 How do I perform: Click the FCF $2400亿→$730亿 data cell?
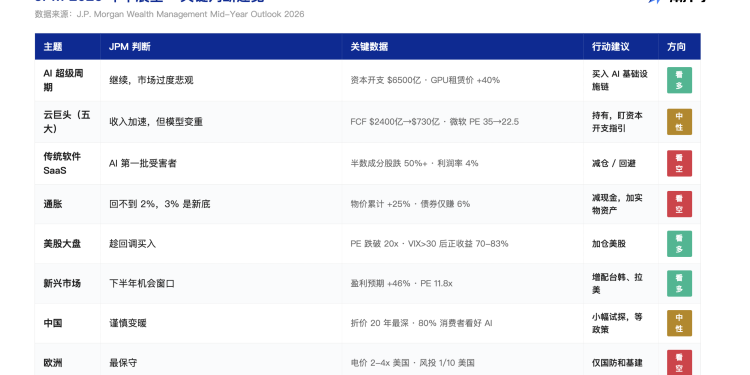(463, 122)
